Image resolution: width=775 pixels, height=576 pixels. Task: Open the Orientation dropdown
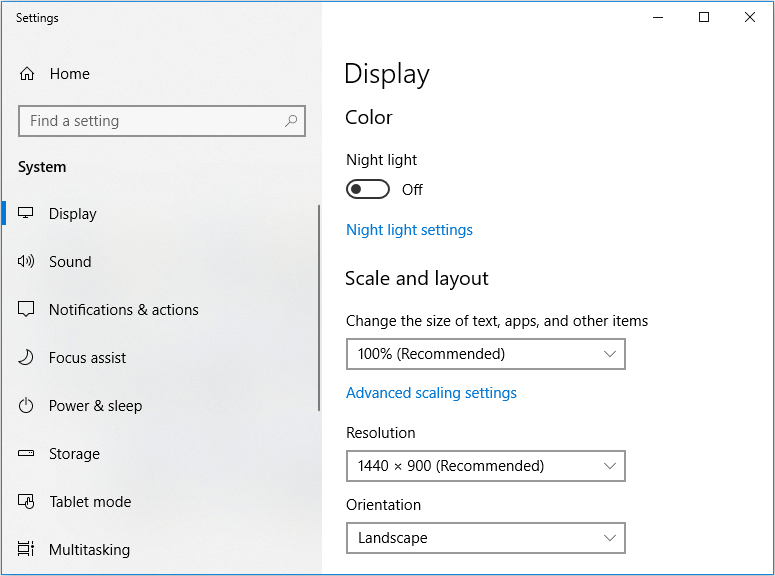[x=485, y=538]
